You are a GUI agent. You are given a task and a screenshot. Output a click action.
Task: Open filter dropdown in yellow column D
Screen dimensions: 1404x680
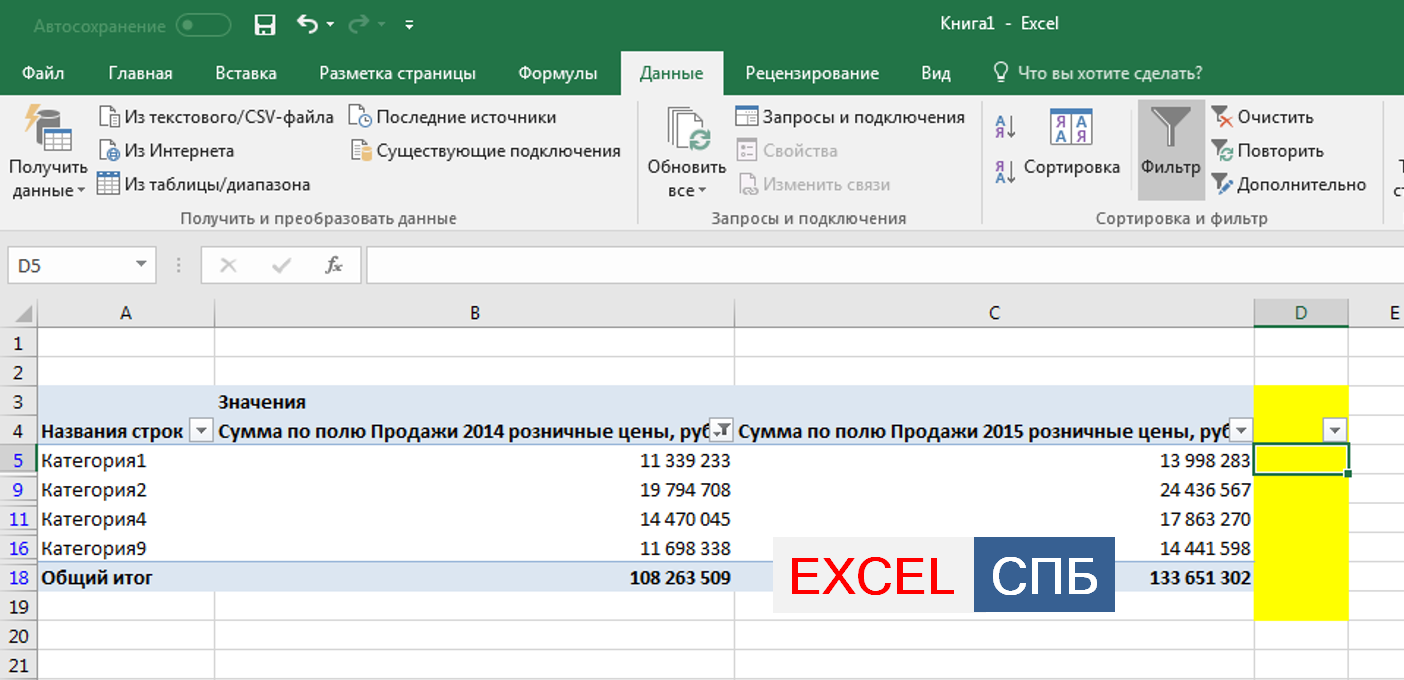click(1335, 431)
